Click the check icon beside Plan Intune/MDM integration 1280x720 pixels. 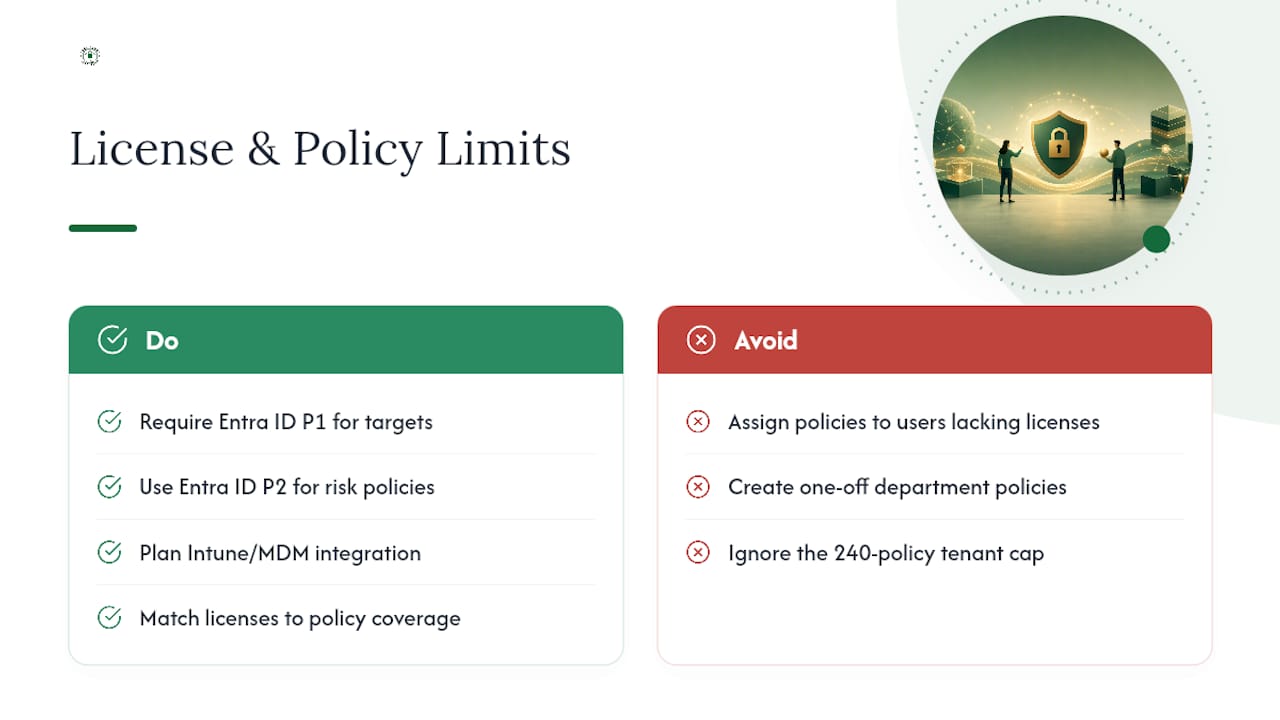(109, 553)
